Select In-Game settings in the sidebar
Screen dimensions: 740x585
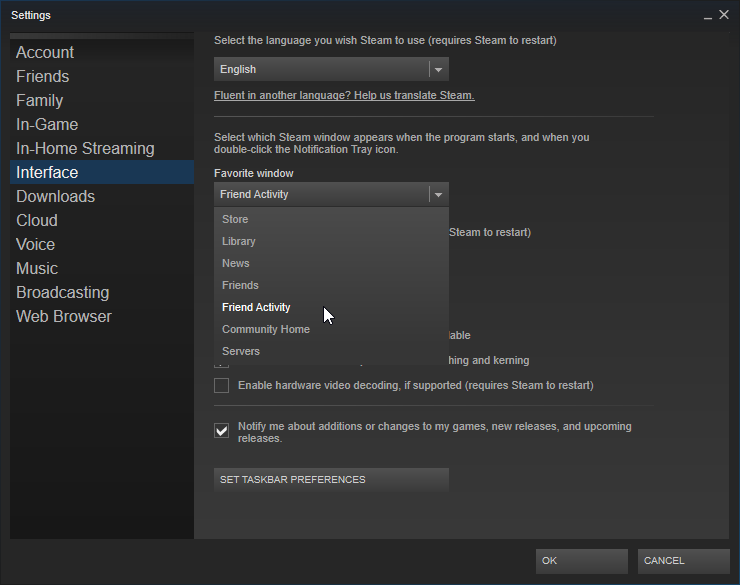click(x=102, y=125)
